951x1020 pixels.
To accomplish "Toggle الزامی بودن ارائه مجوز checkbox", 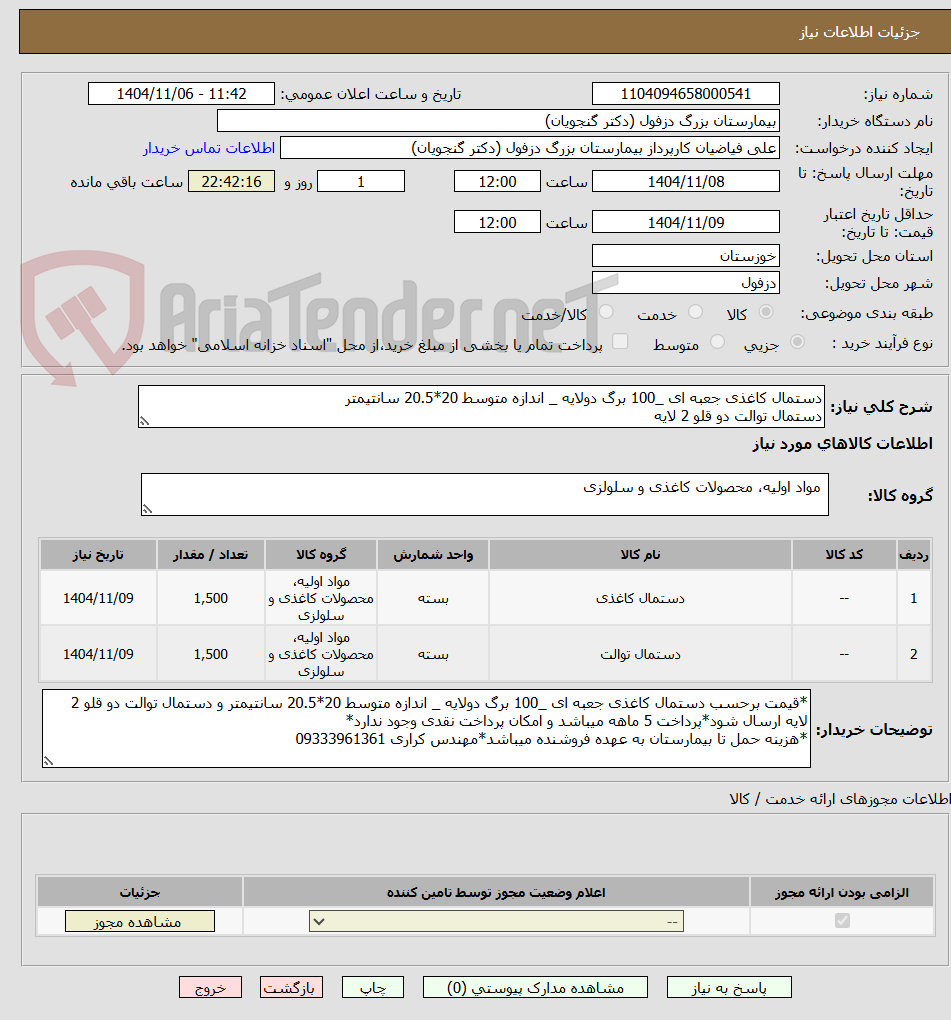I will click(x=842, y=920).
